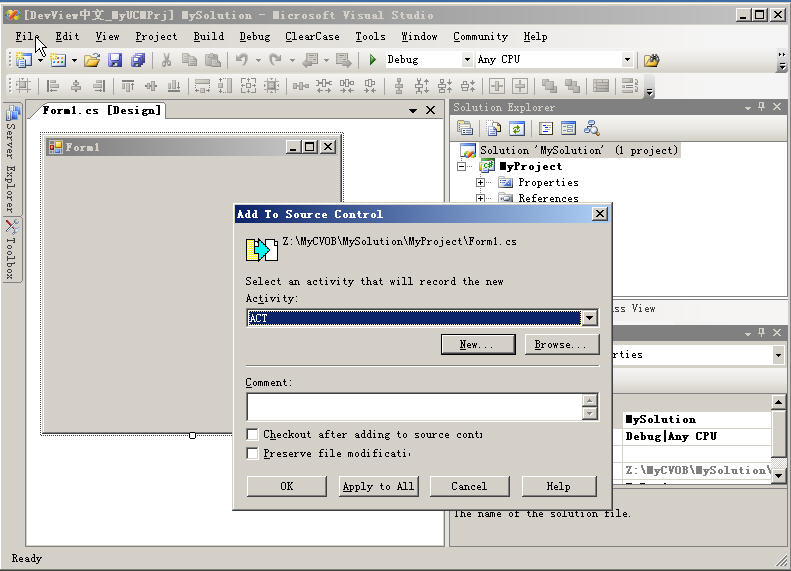
Task: Click the Cancel button in the dialog
Action: tap(469, 486)
